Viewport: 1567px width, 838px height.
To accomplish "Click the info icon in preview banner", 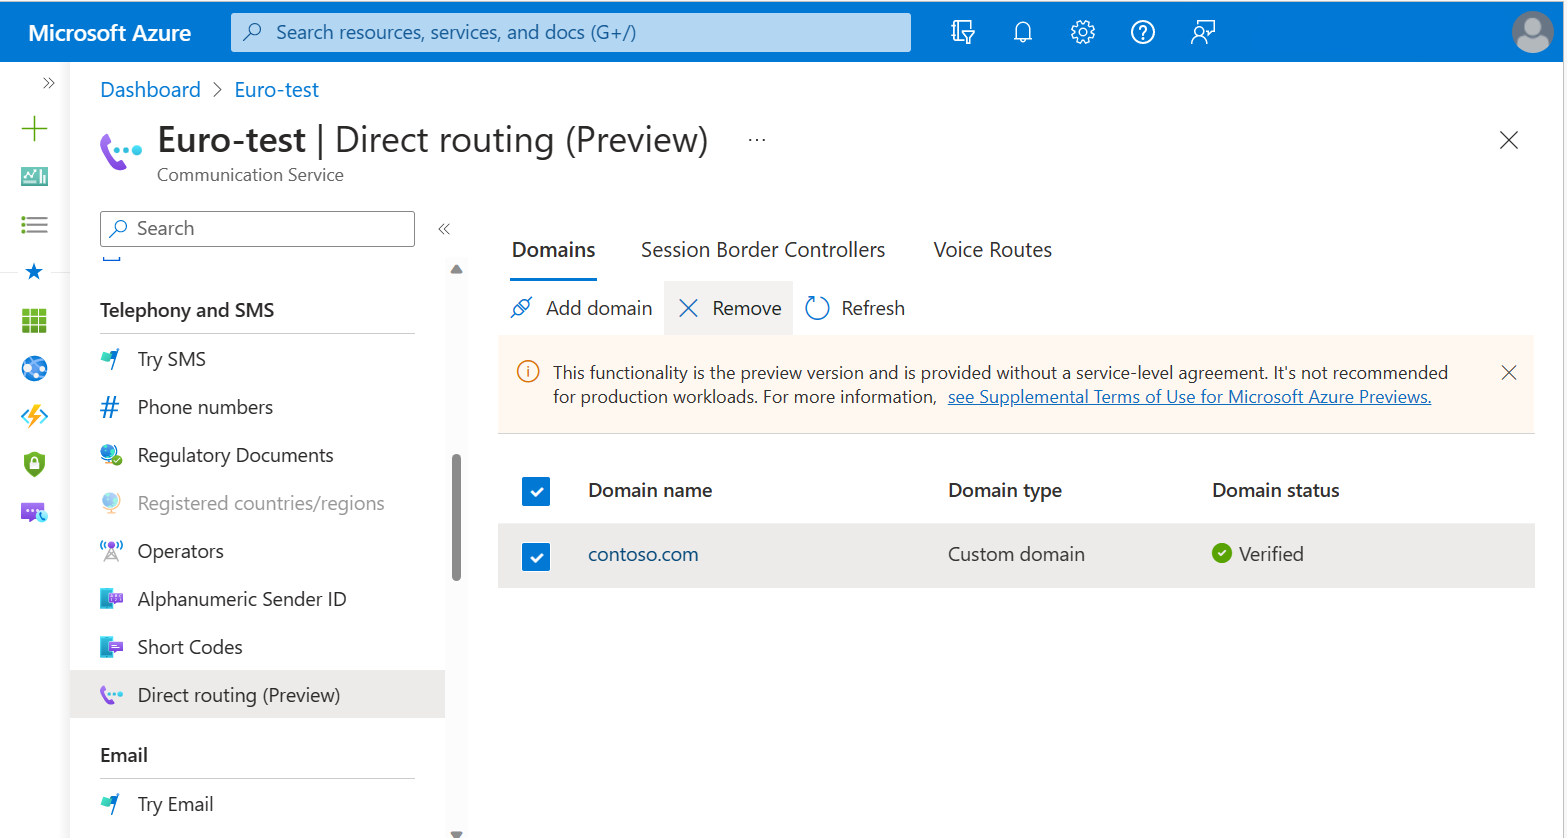I will pyautogui.click(x=528, y=372).
